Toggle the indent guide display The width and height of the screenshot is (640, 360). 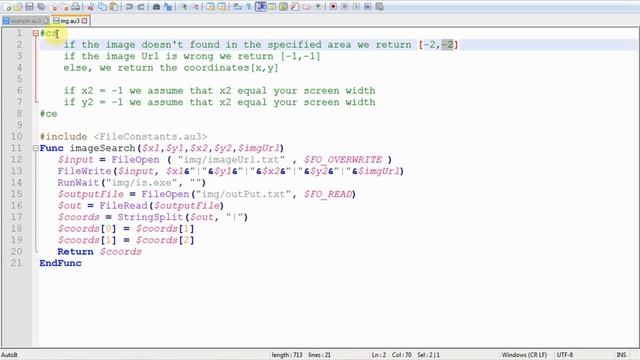point(260,7)
